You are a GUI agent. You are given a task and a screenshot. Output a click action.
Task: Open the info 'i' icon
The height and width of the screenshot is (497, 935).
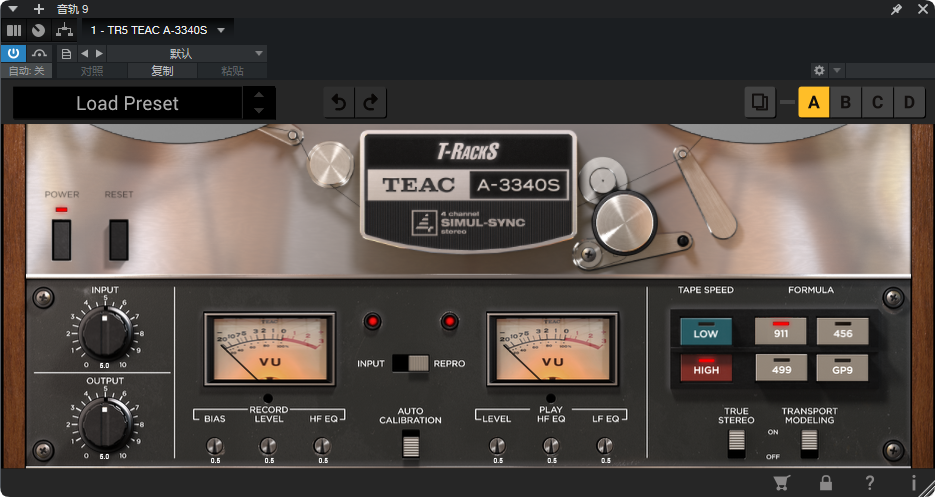tap(914, 482)
